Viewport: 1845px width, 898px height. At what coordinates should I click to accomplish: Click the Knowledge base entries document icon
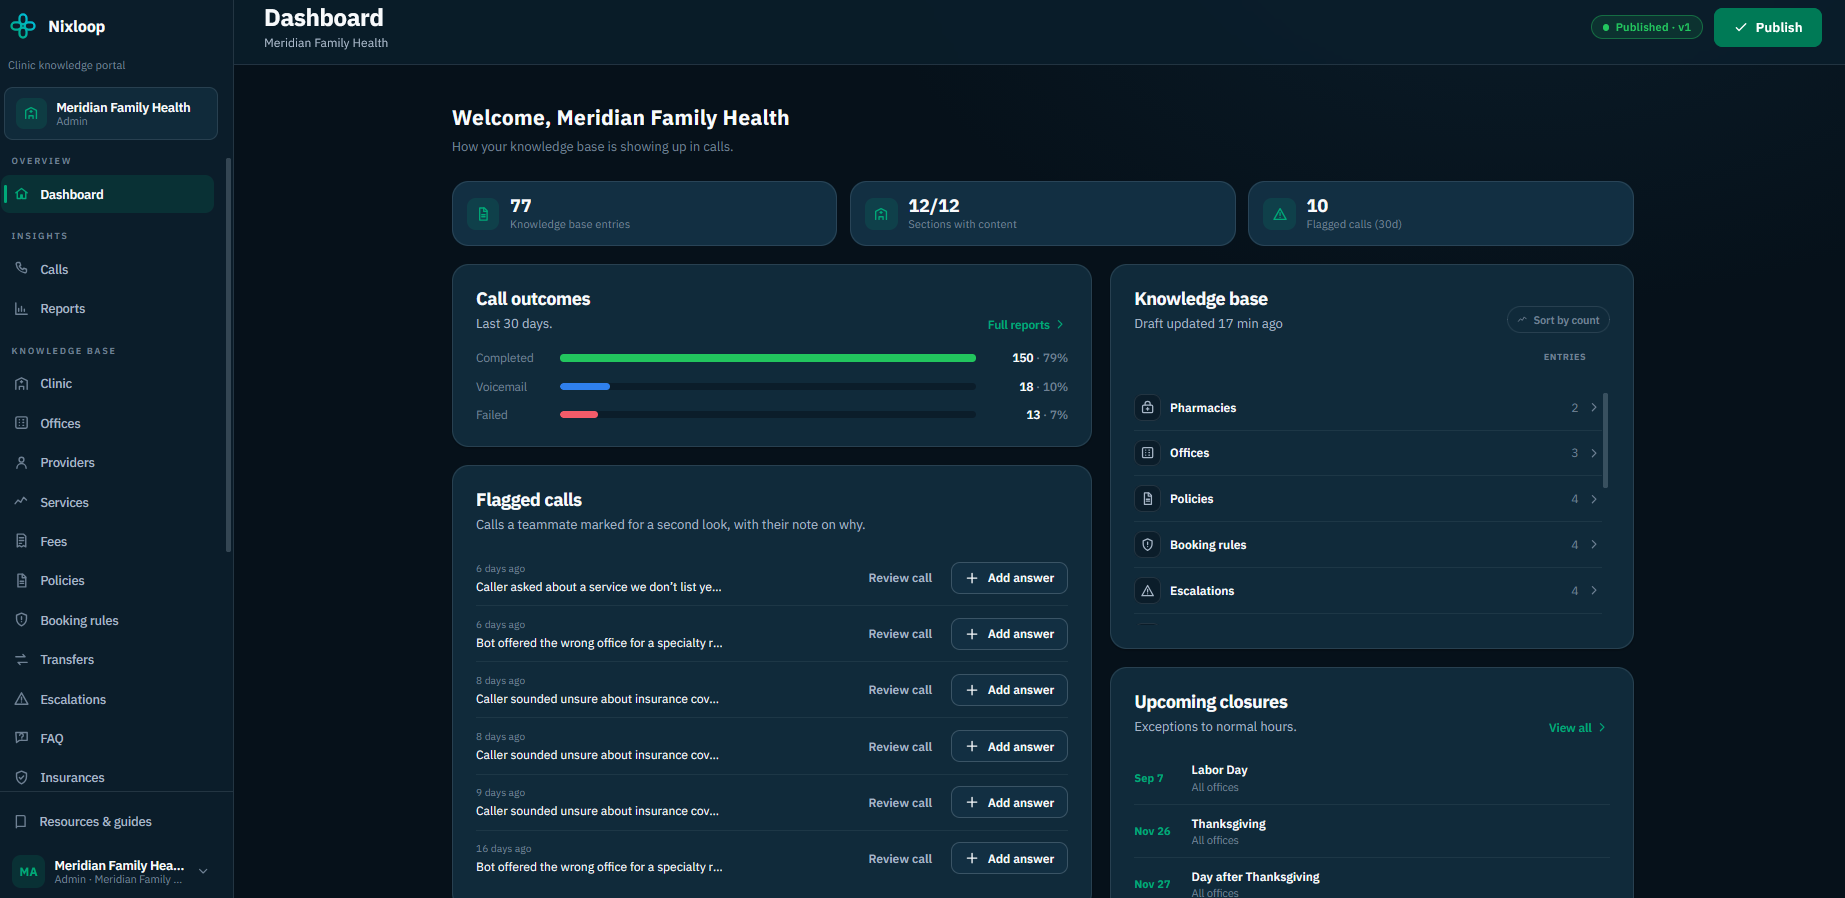coord(483,214)
